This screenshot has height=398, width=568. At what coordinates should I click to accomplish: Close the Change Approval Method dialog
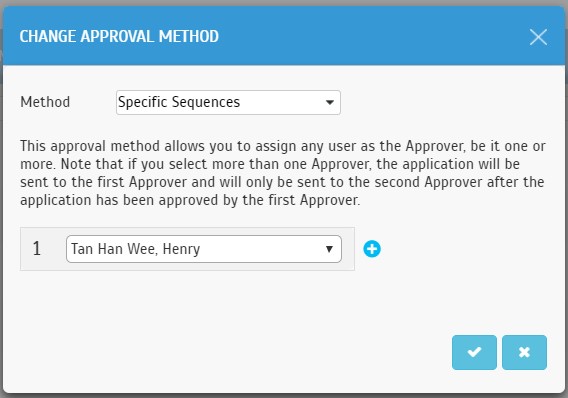(538, 37)
